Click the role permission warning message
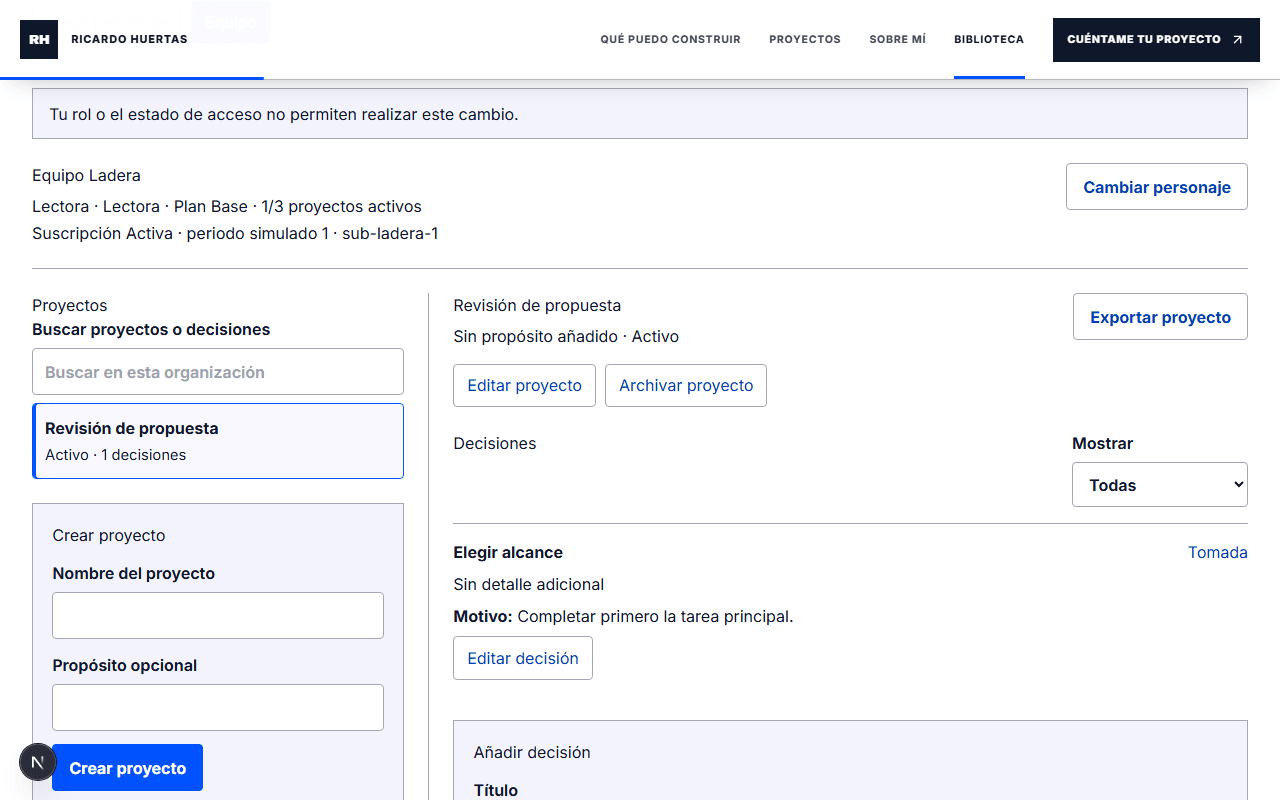 (640, 114)
